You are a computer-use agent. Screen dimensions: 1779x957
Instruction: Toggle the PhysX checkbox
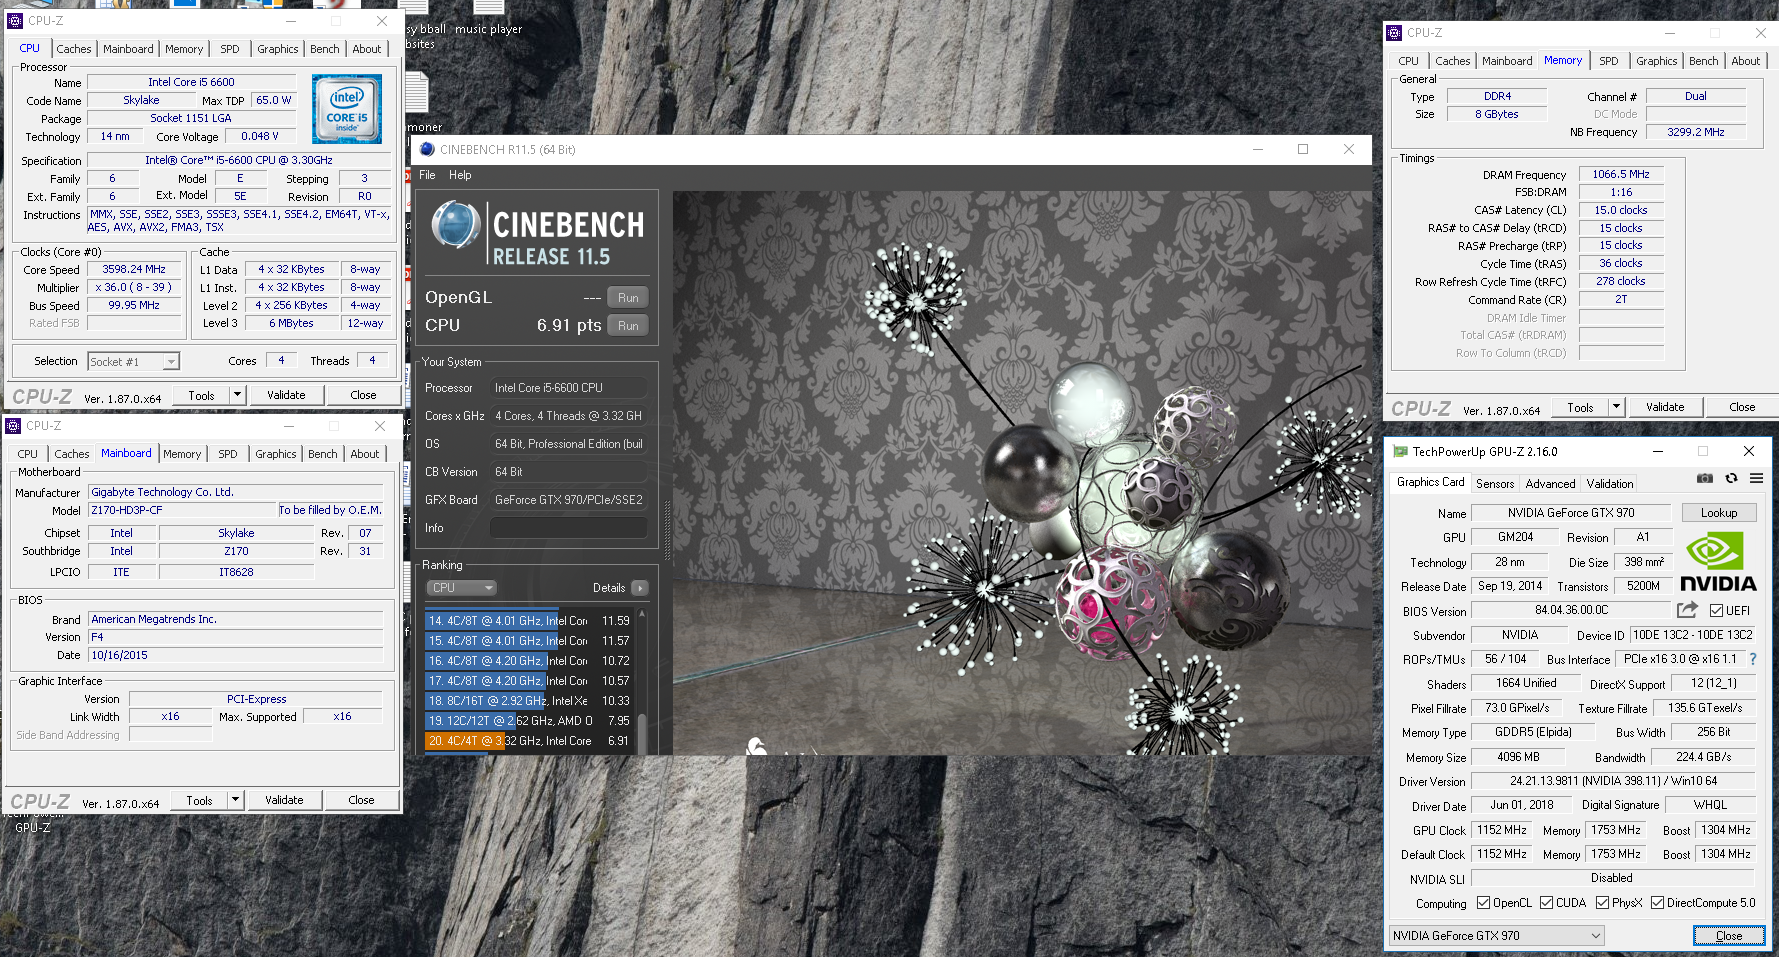1602,902
